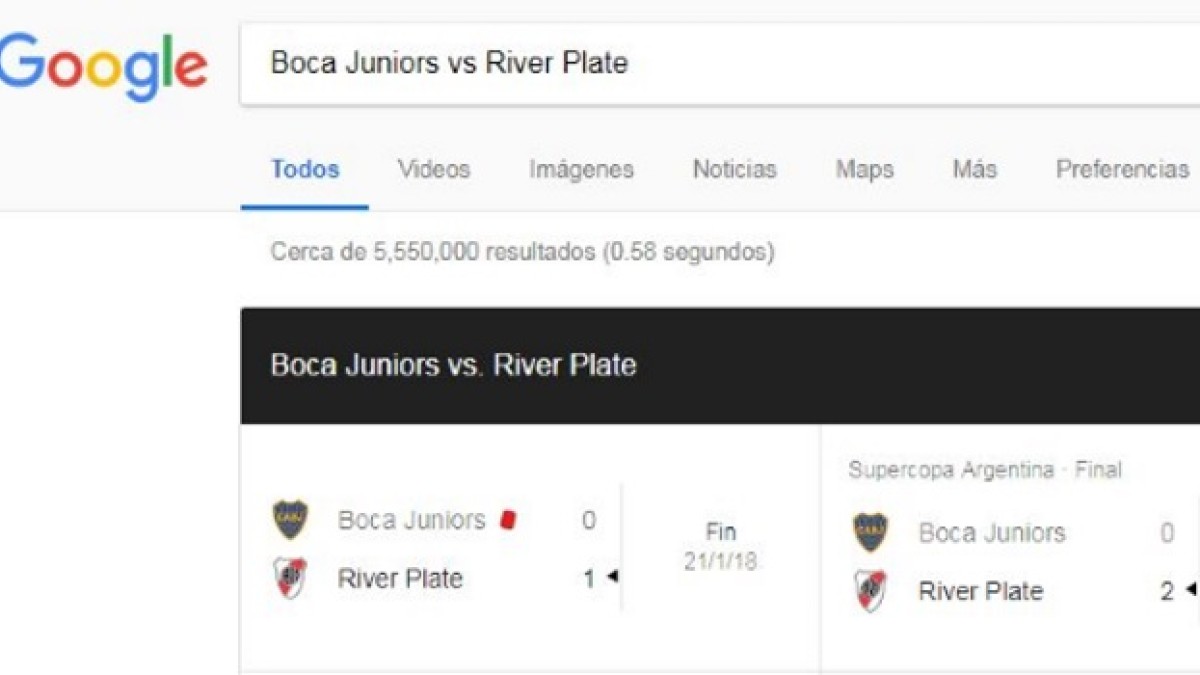1200x675 pixels.
Task: Switch to the Videos tab
Action: [434, 169]
